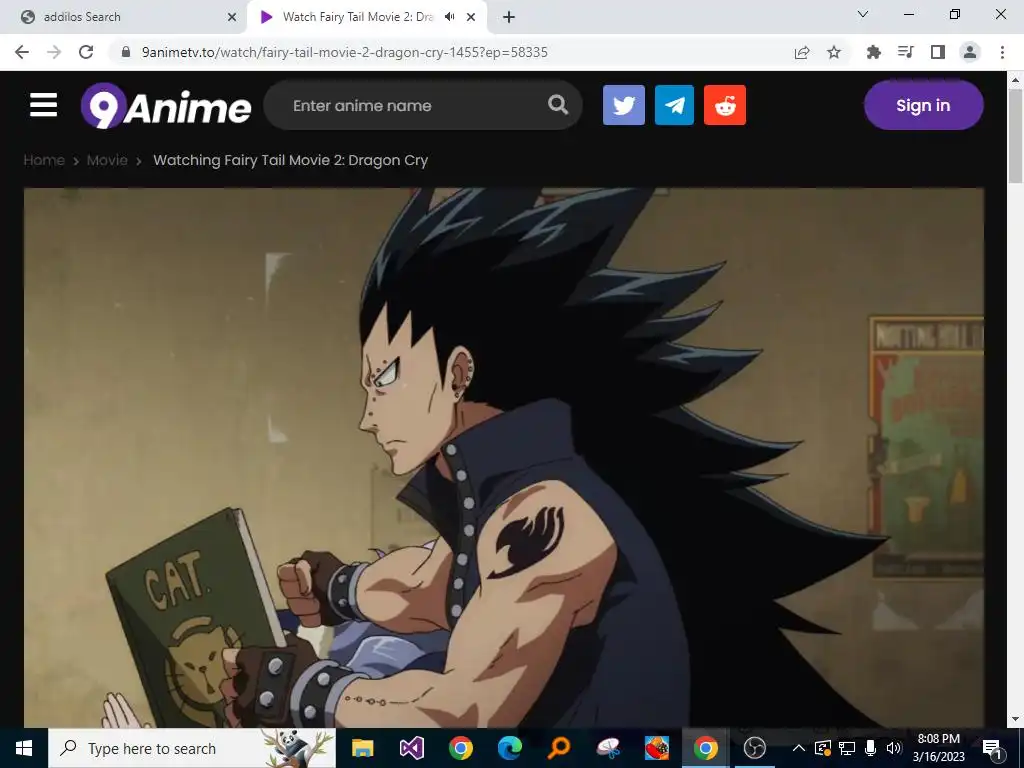This screenshot has height=768, width=1024.
Task: Open the 9Anime hamburger menu
Action: [x=43, y=105]
